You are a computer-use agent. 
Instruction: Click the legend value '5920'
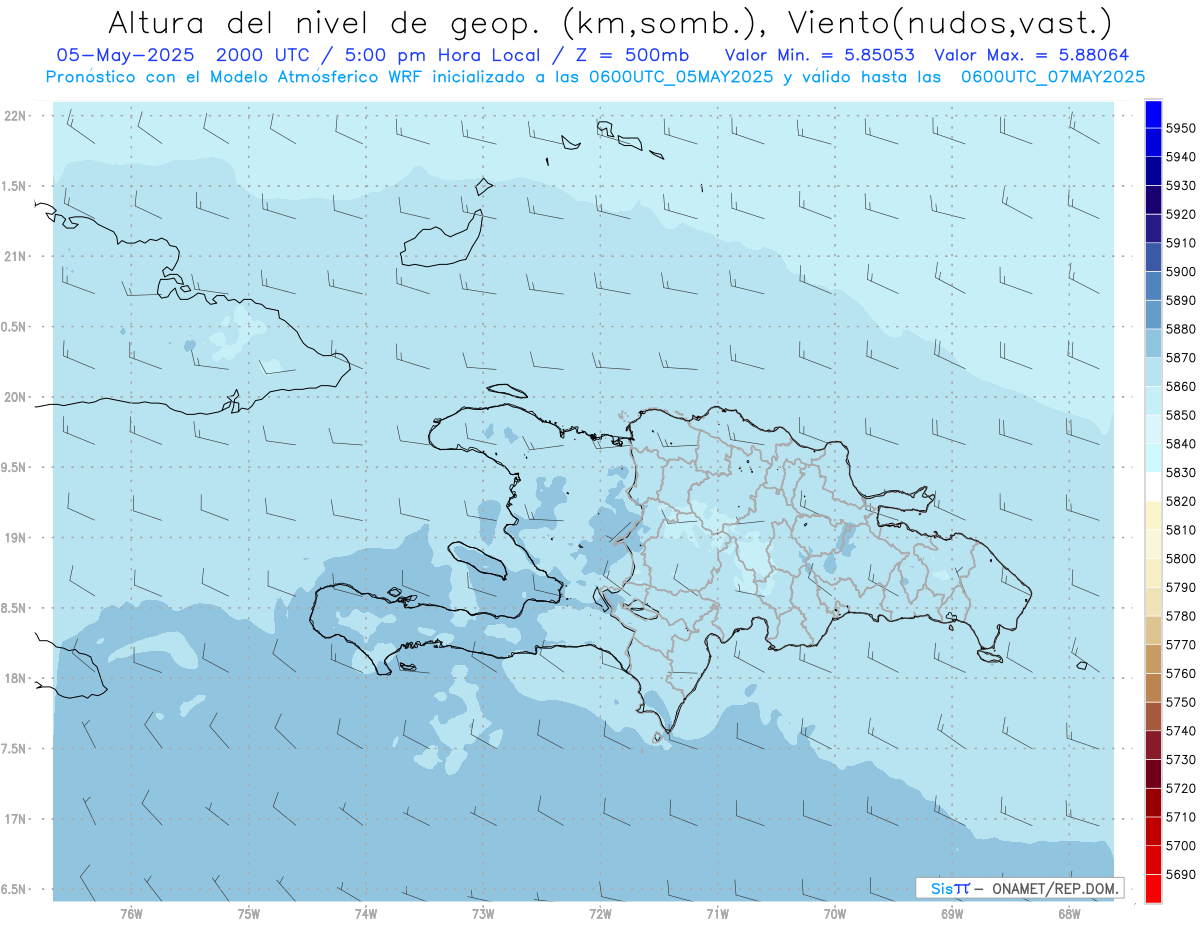pyautogui.click(x=1180, y=215)
